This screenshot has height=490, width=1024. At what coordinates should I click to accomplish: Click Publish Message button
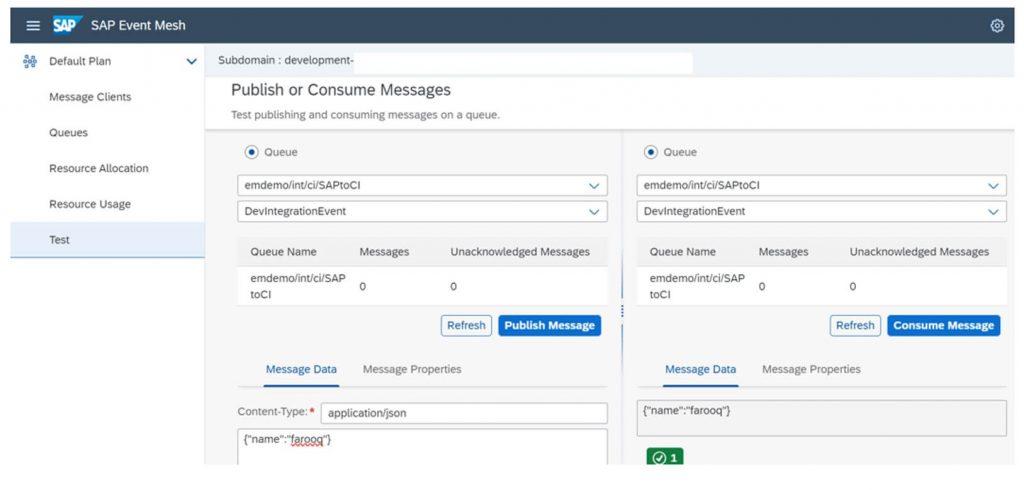549,325
